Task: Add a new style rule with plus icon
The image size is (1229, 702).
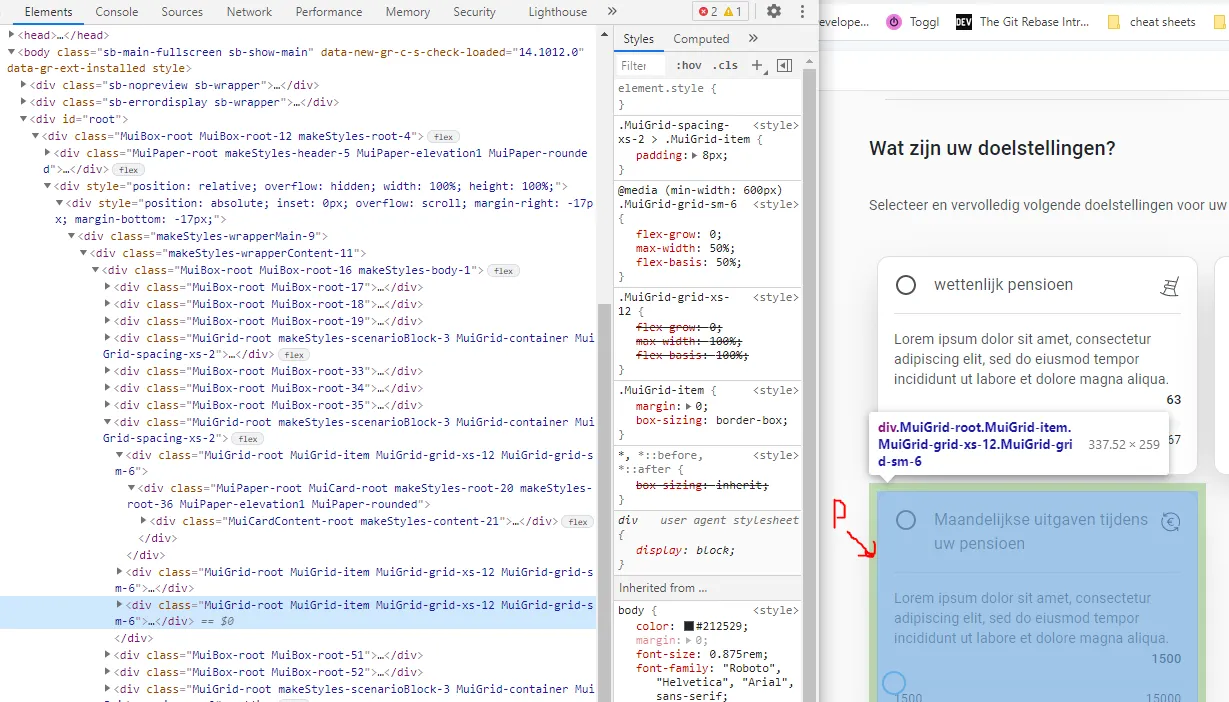Action: 756,65
